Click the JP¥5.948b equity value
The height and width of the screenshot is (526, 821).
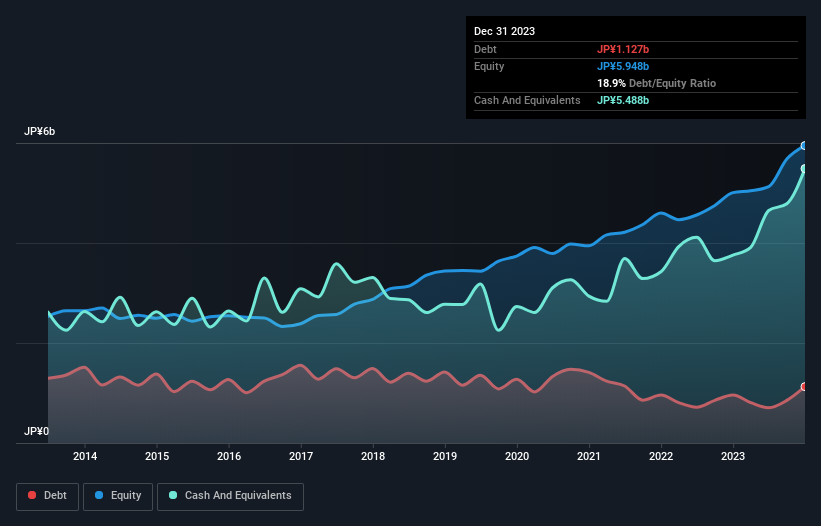623,66
